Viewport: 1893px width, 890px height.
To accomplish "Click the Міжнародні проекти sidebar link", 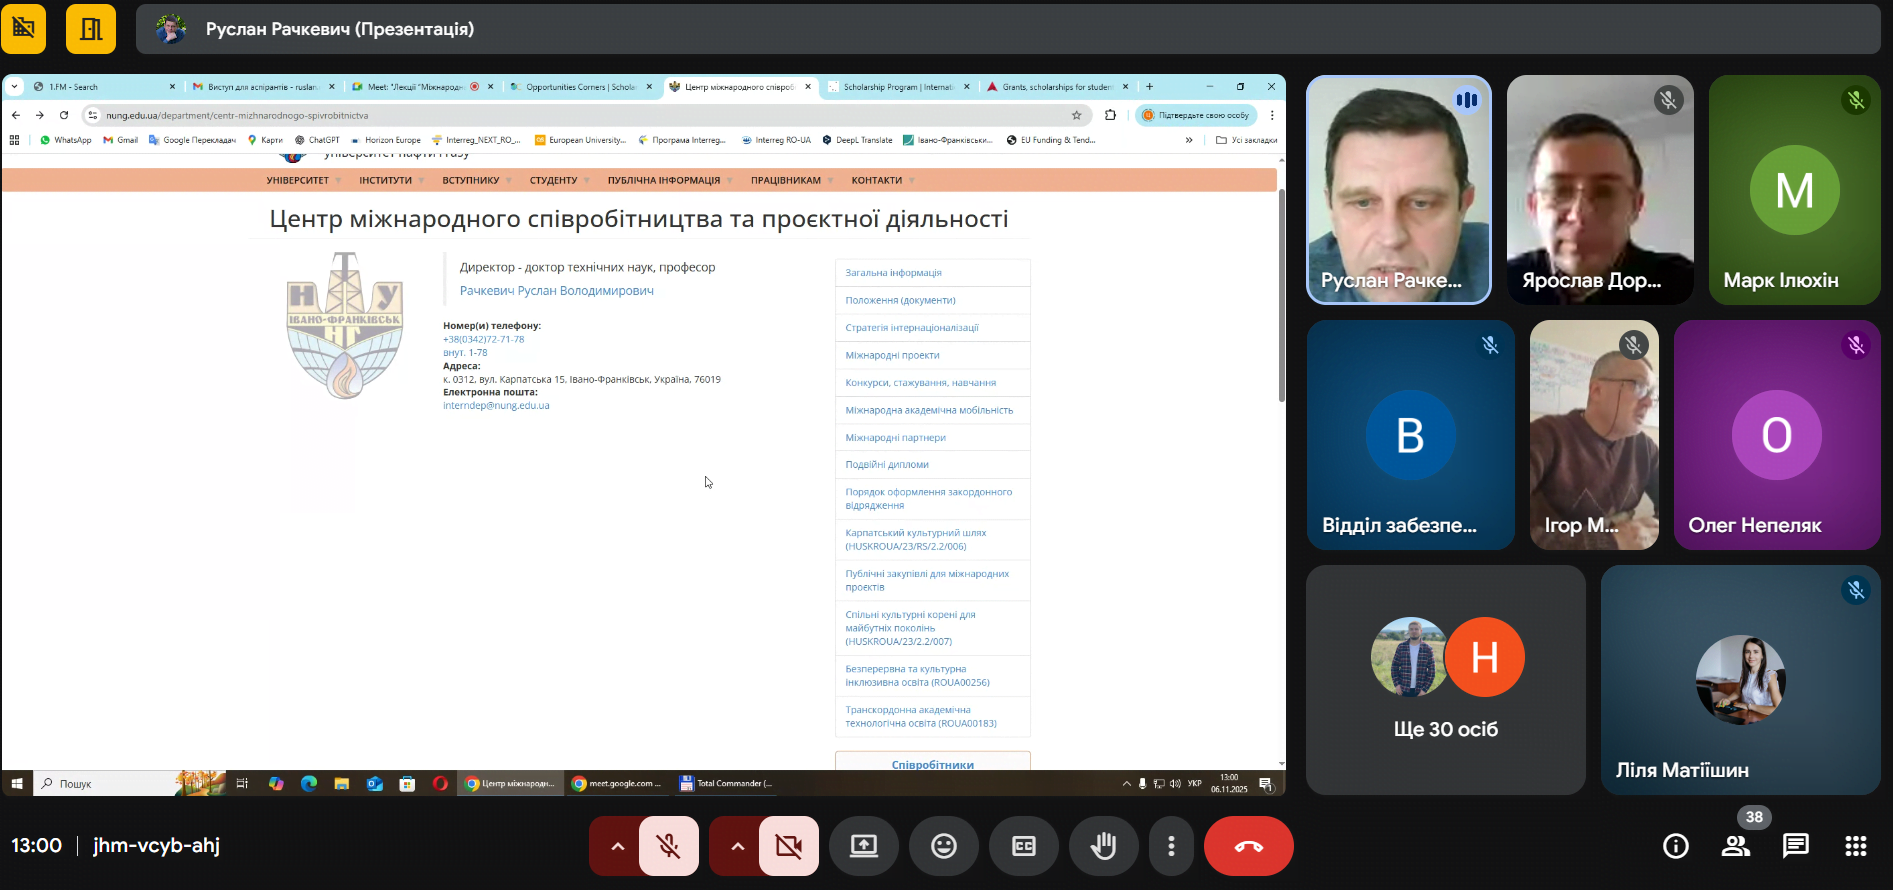I will point(892,355).
